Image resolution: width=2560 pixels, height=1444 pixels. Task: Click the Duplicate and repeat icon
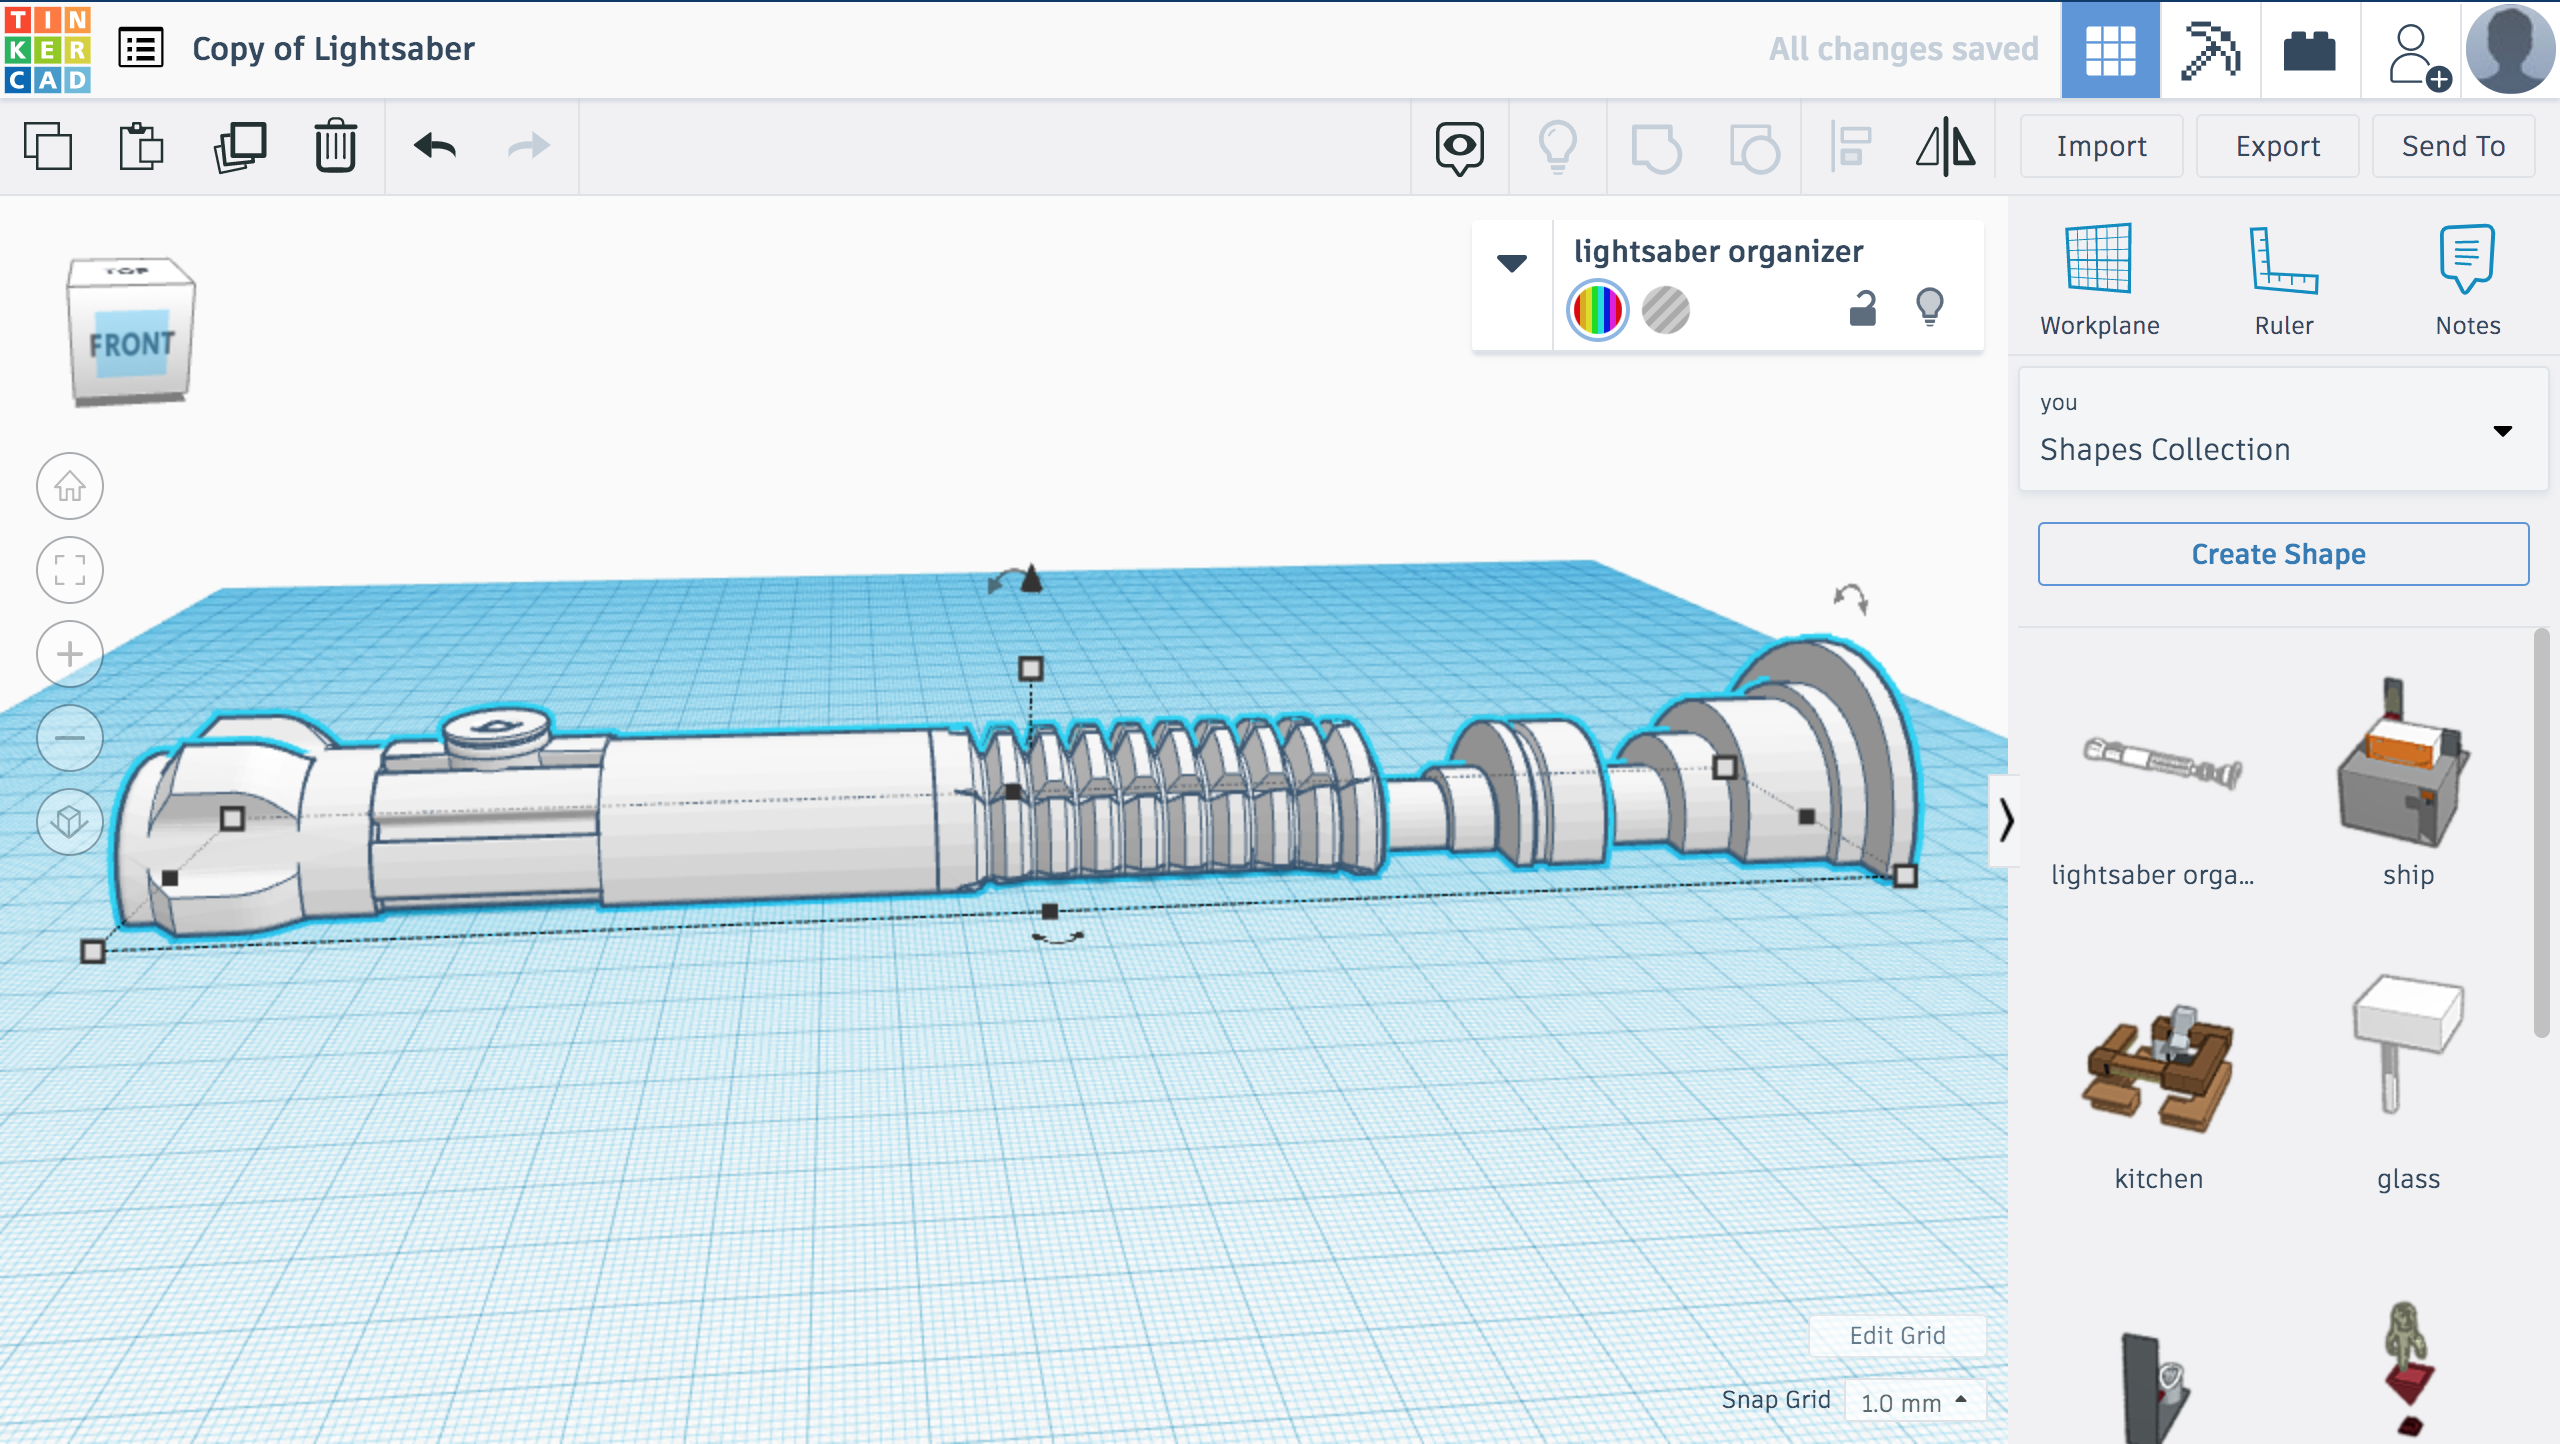click(x=240, y=146)
